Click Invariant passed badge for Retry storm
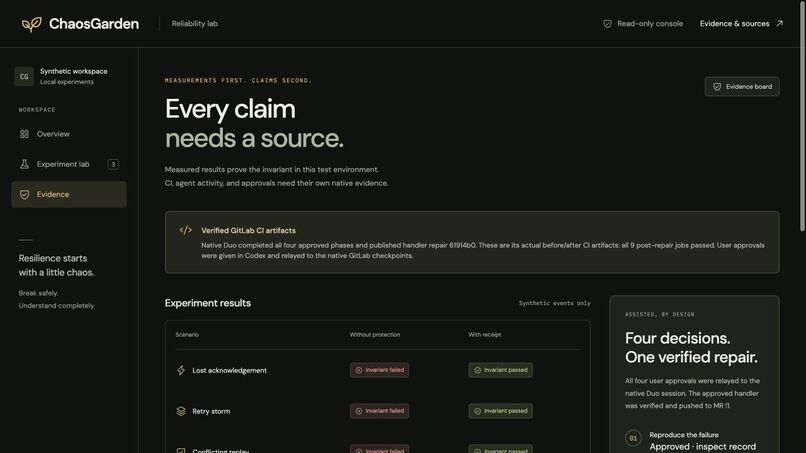 click(x=500, y=411)
